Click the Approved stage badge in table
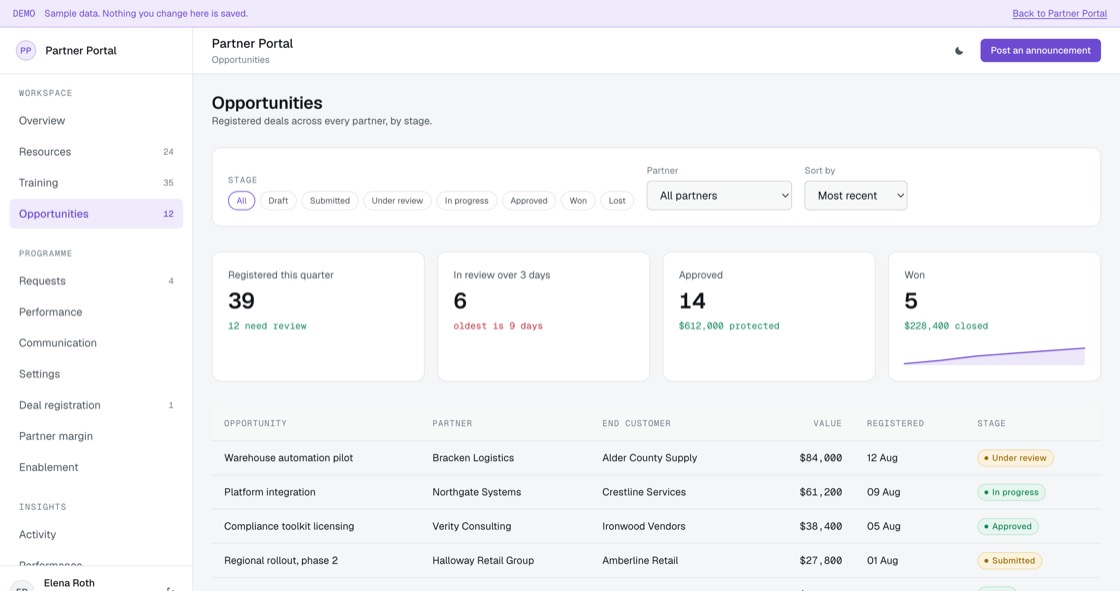Viewport: 1120px width, 591px height. [1007, 527]
